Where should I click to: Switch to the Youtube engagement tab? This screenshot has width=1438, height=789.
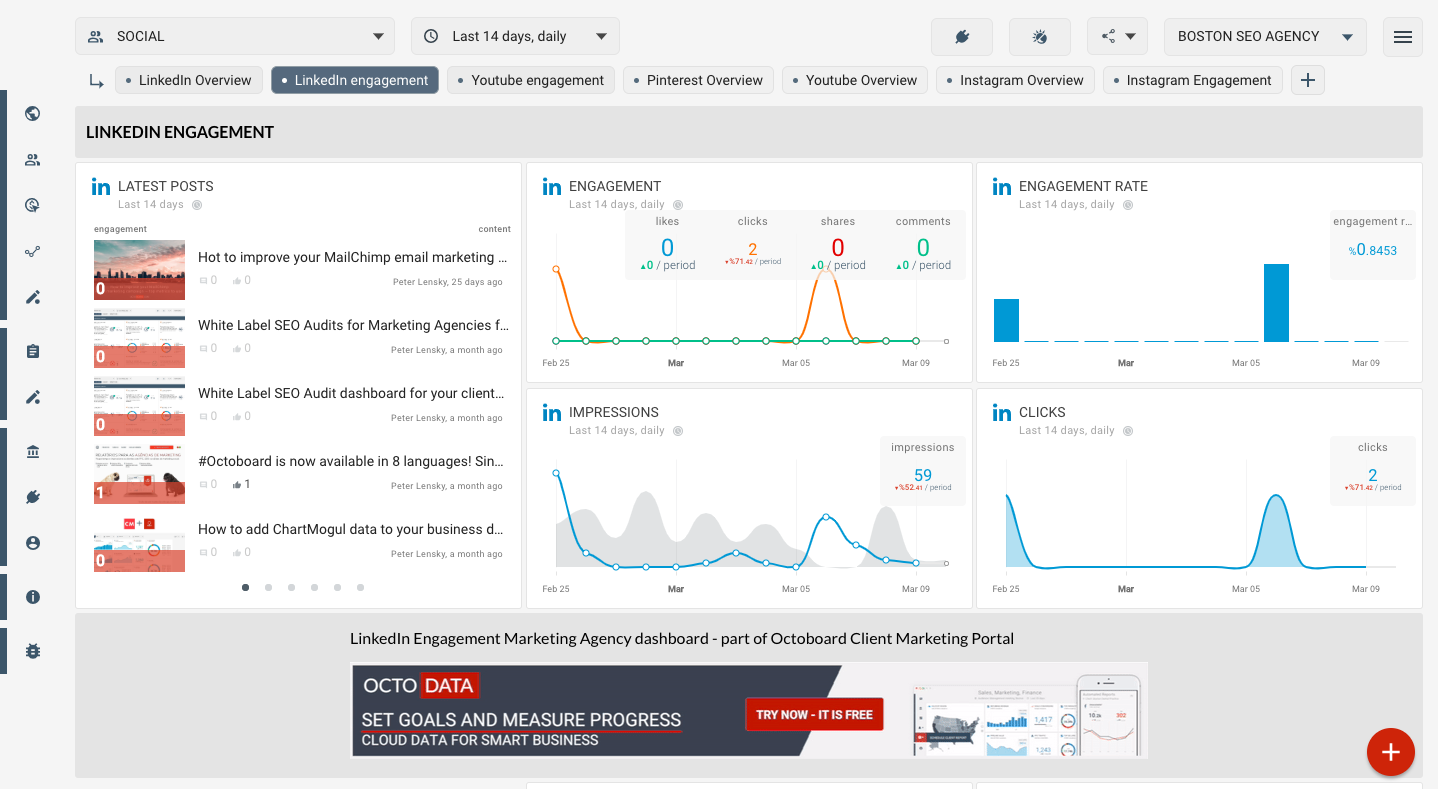pyautogui.click(x=531, y=80)
